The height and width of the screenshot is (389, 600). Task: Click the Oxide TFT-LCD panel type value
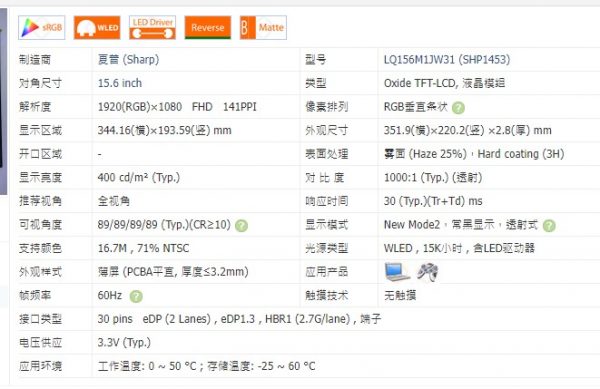tap(444, 83)
